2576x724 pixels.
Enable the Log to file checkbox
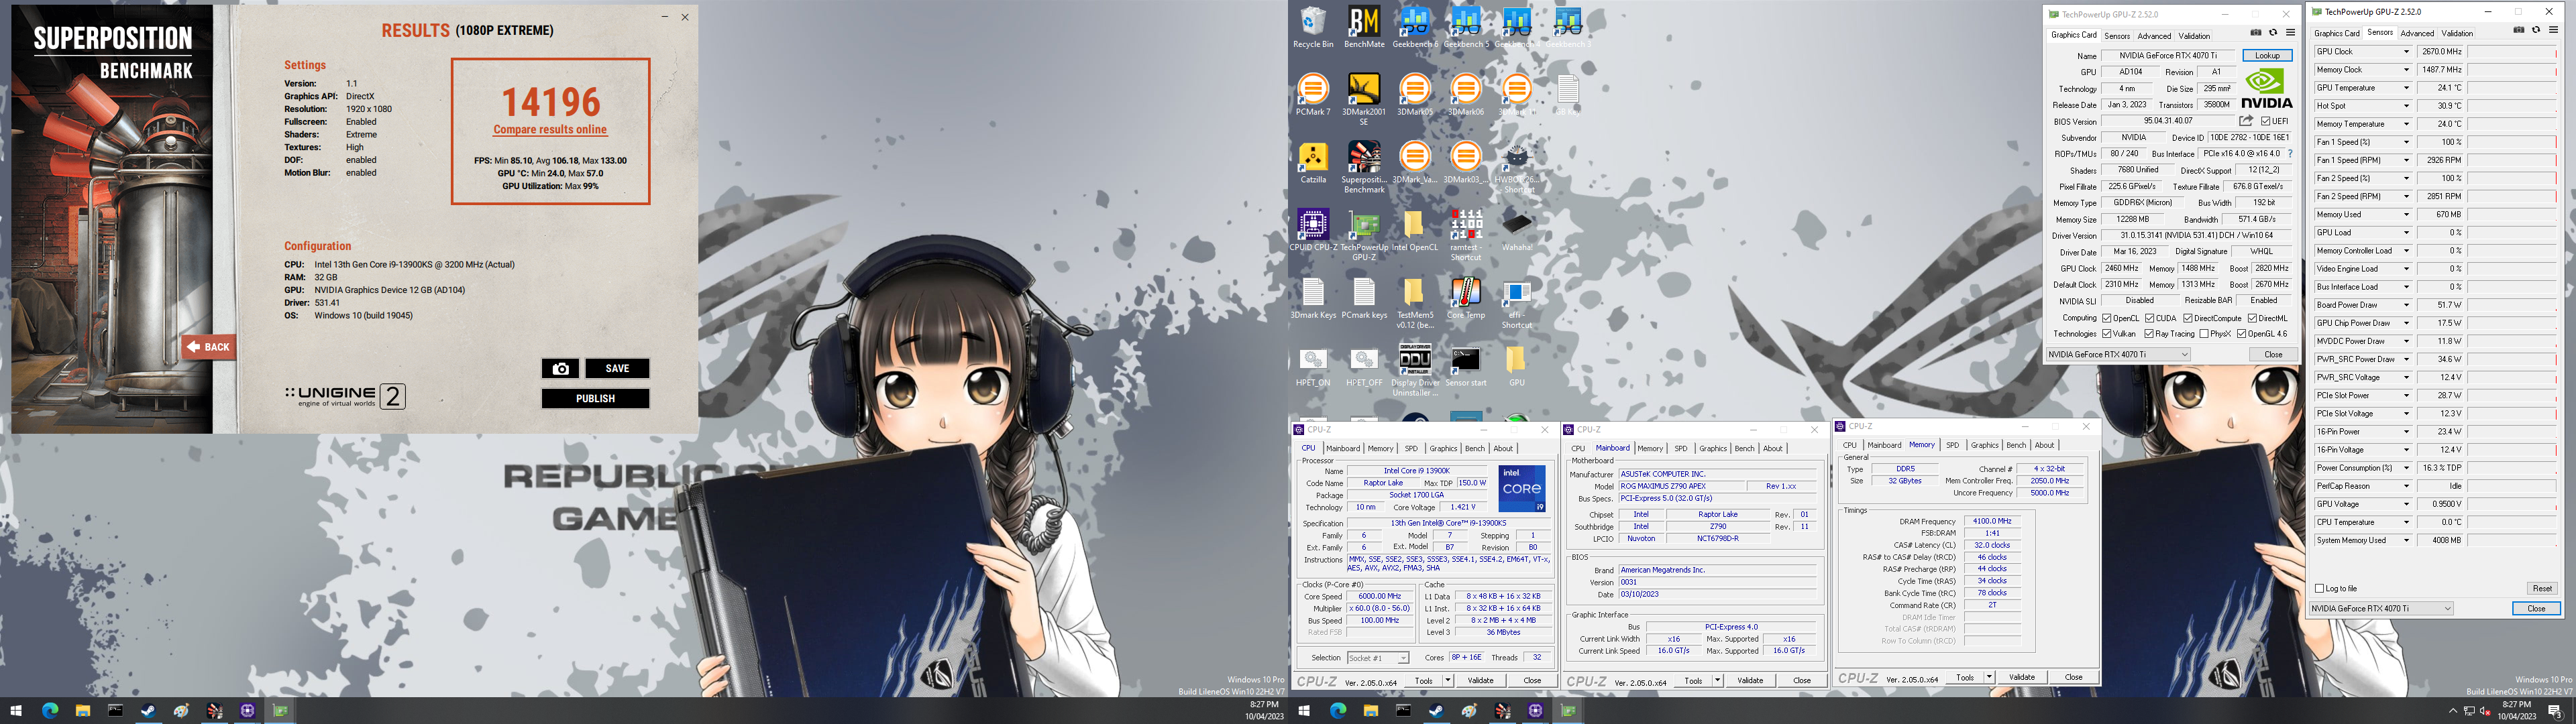2320,588
